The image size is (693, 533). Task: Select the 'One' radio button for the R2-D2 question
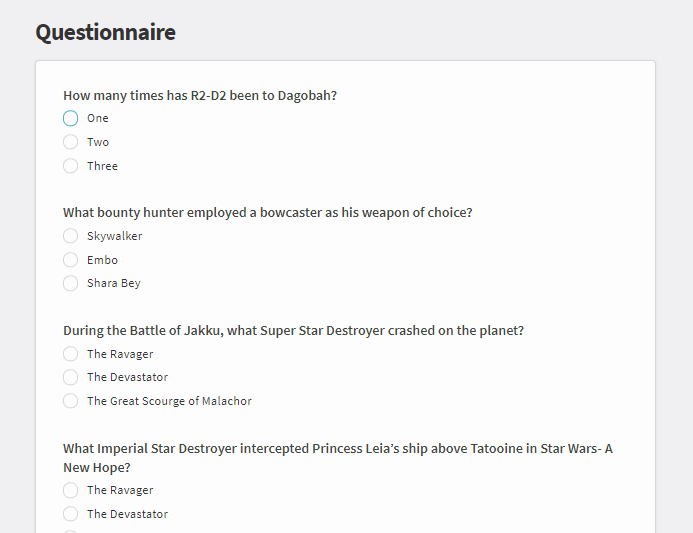point(70,118)
